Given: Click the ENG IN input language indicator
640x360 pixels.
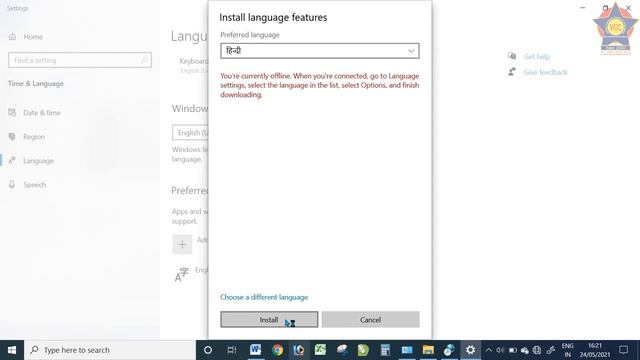Looking at the screenshot, I should click(568, 350).
